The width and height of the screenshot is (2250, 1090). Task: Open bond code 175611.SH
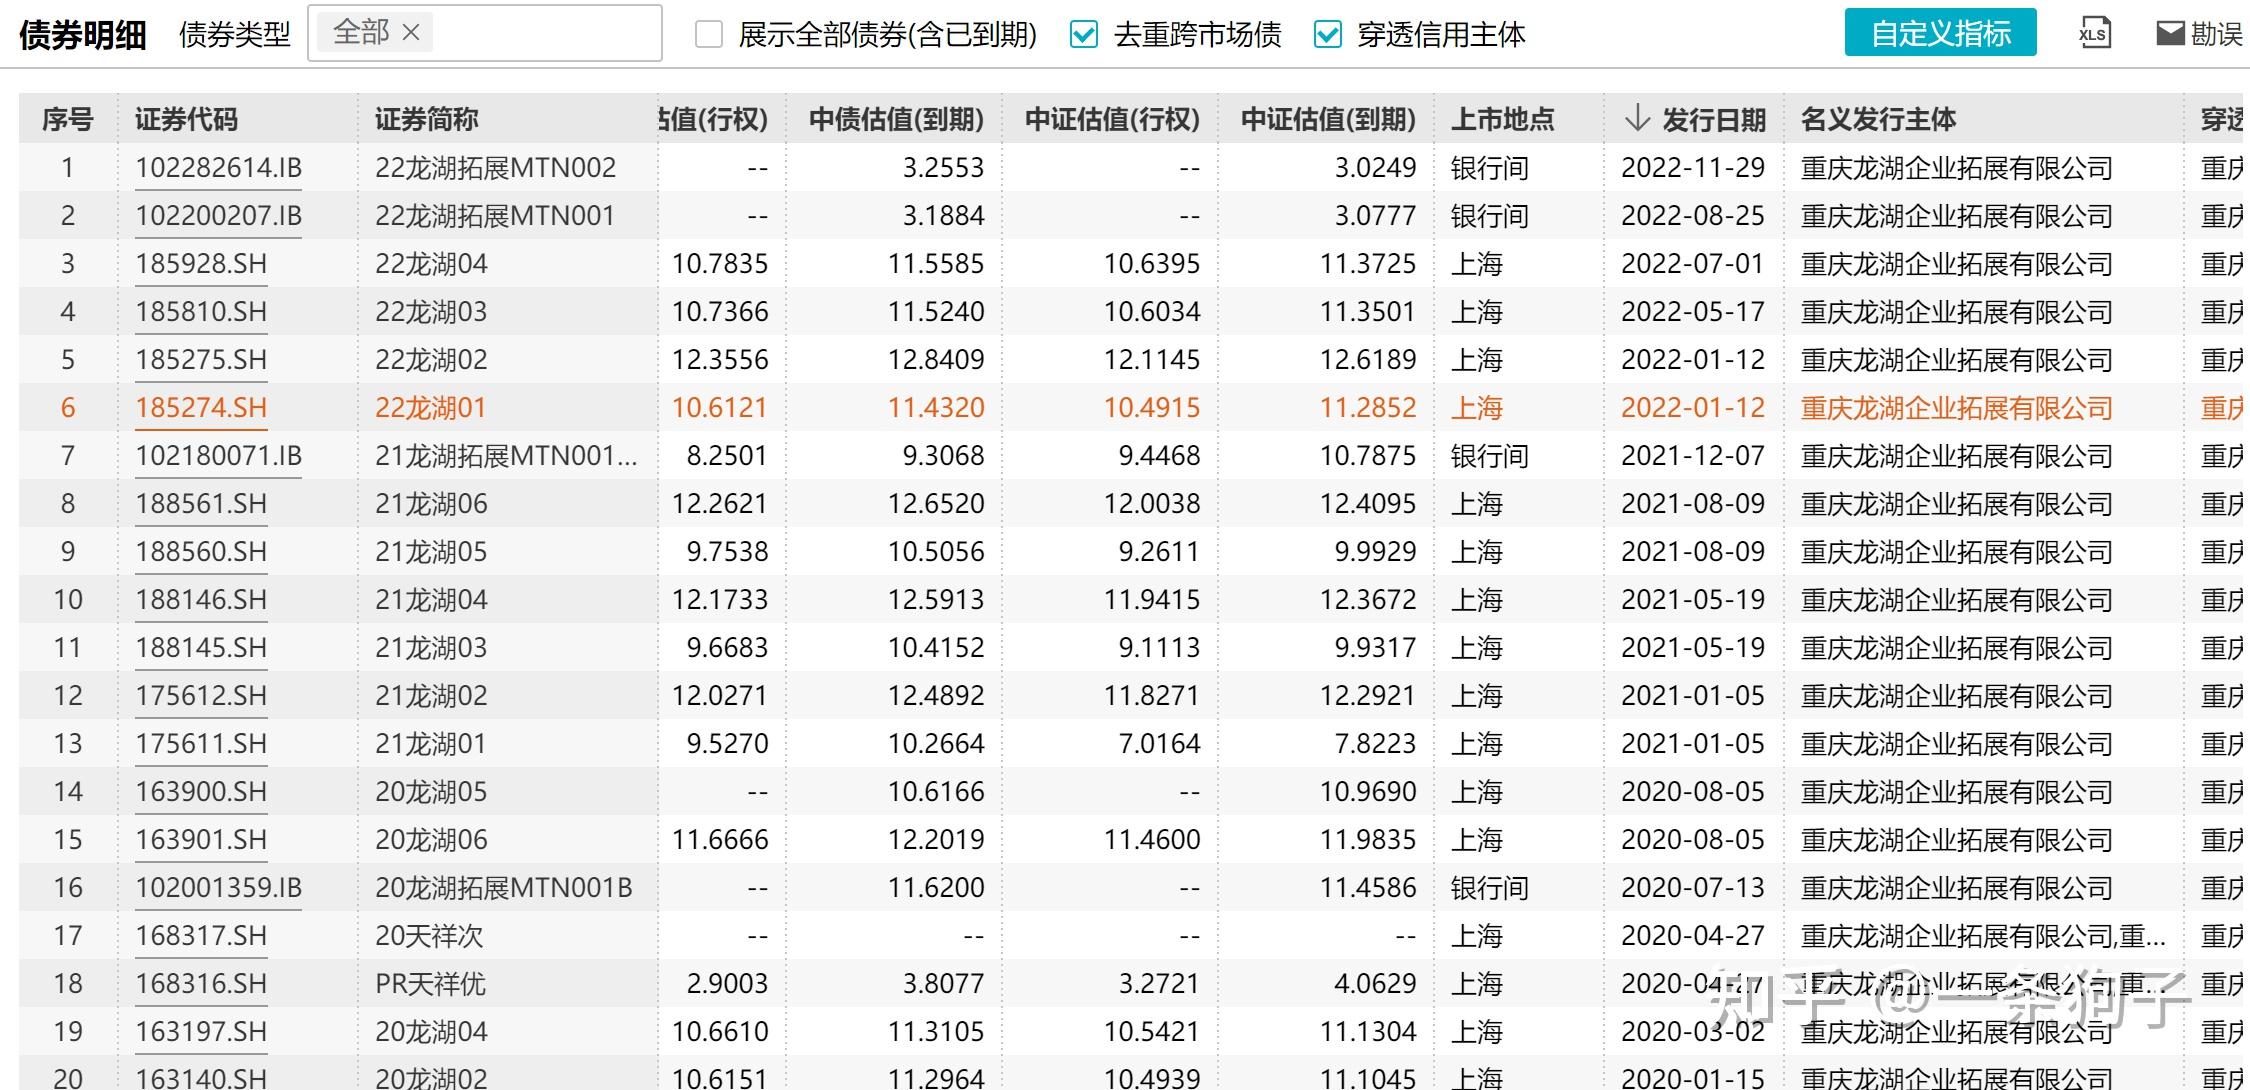201,743
